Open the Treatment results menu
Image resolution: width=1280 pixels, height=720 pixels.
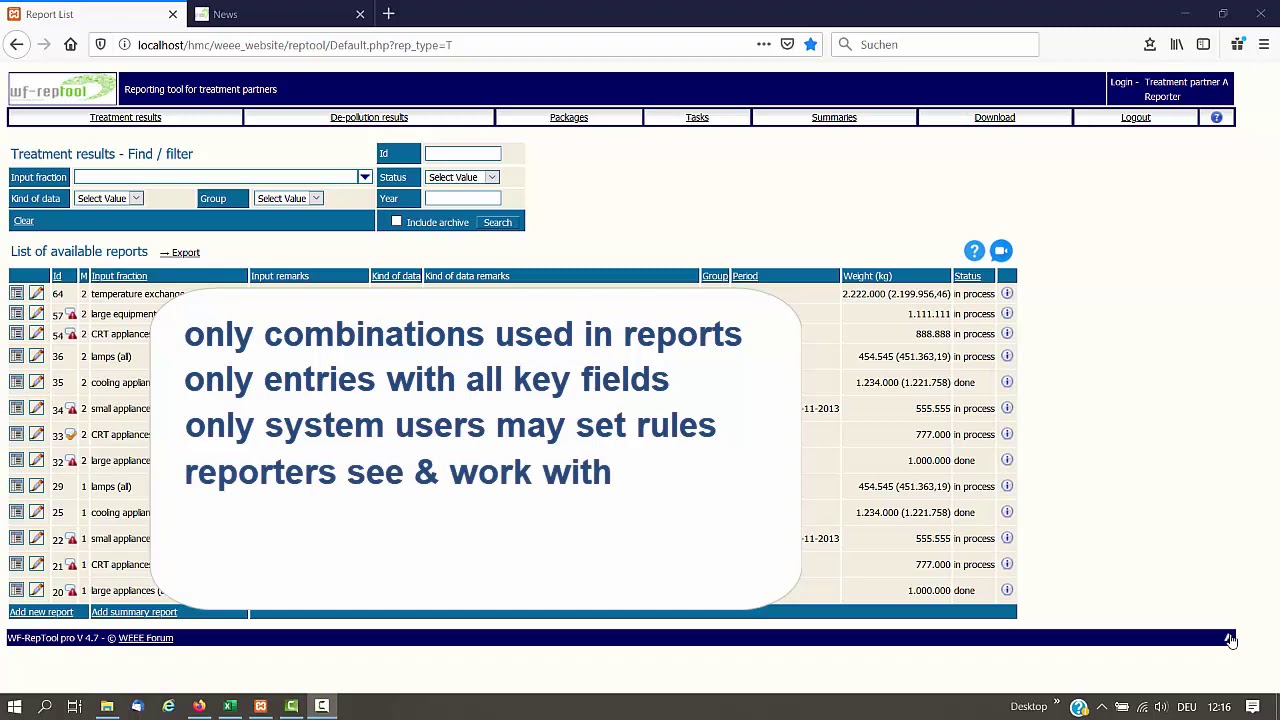pos(125,117)
